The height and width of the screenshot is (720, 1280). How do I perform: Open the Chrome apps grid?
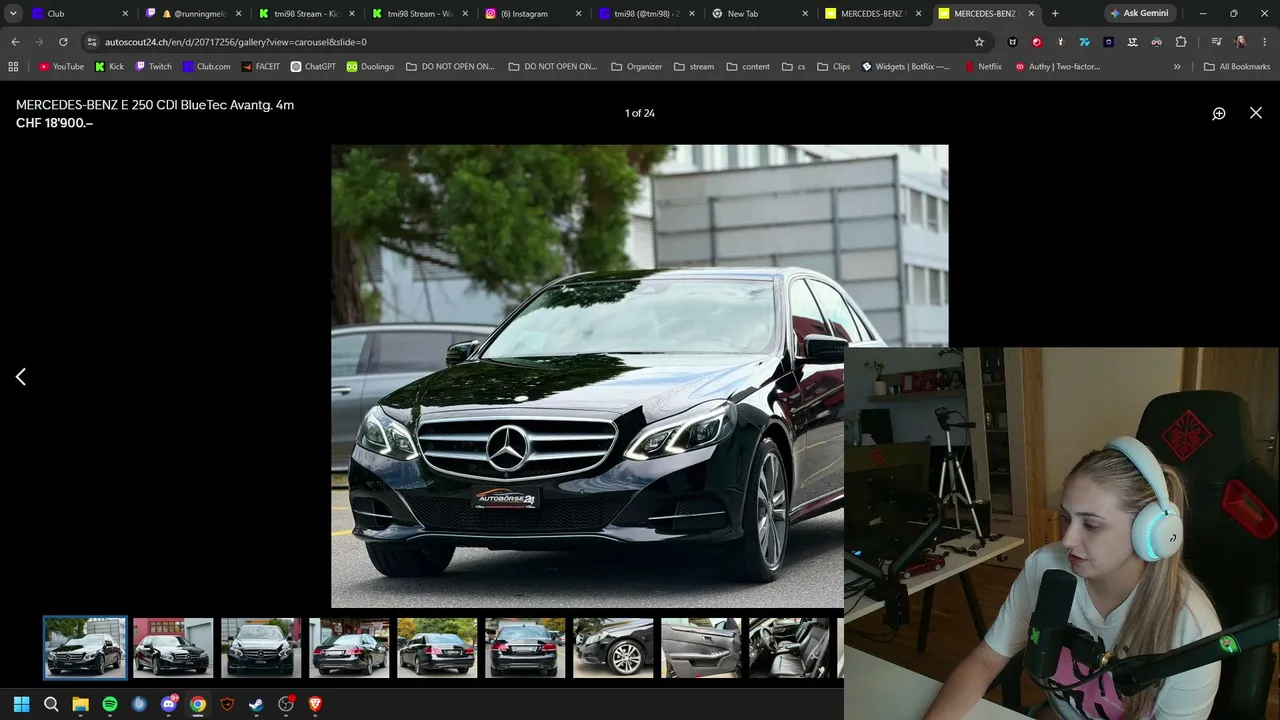pos(13,67)
